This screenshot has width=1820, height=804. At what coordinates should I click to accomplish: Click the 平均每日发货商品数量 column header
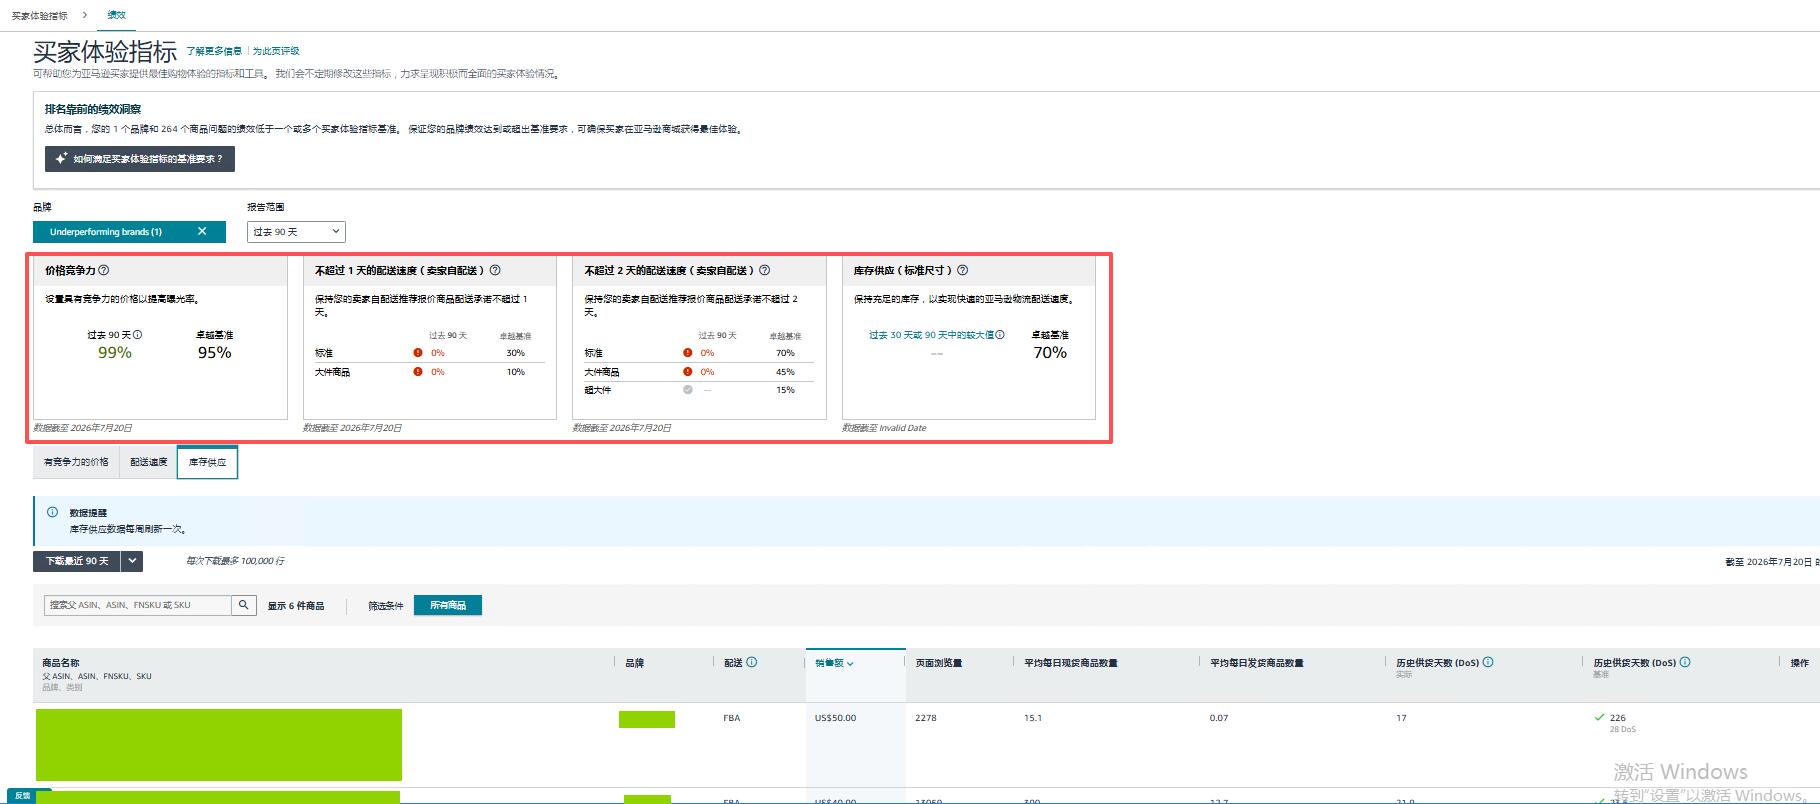(1257, 663)
